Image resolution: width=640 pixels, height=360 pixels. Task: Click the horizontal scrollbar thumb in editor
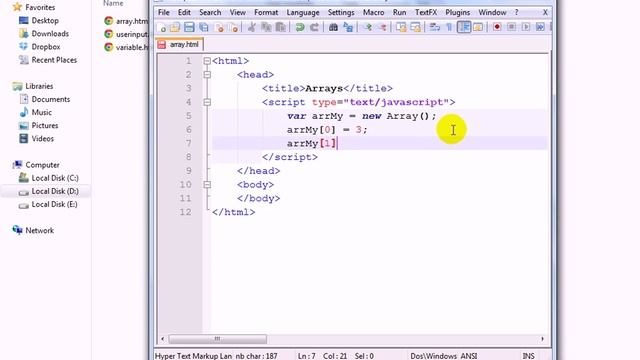pyautogui.click(x=218, y=339)
